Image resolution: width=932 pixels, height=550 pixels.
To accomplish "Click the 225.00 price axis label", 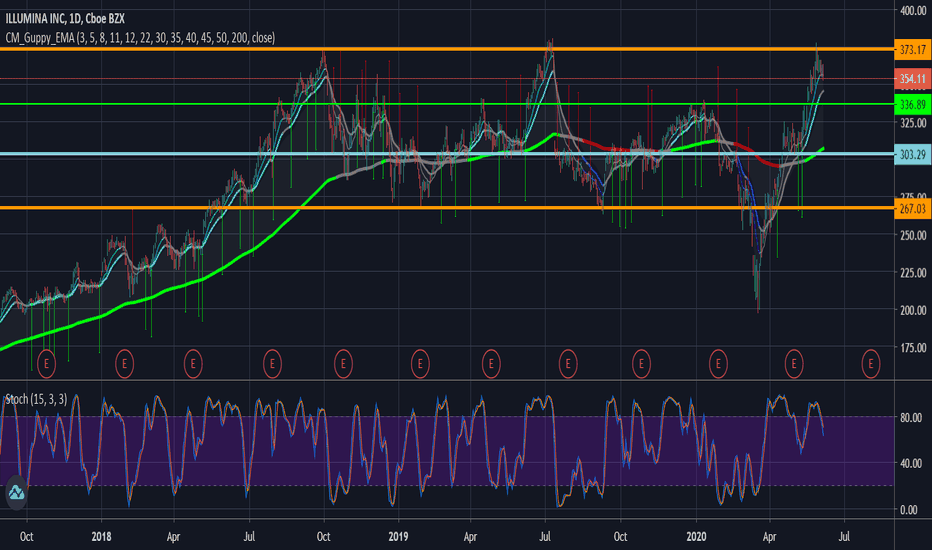I will click(x=913, y=273).
